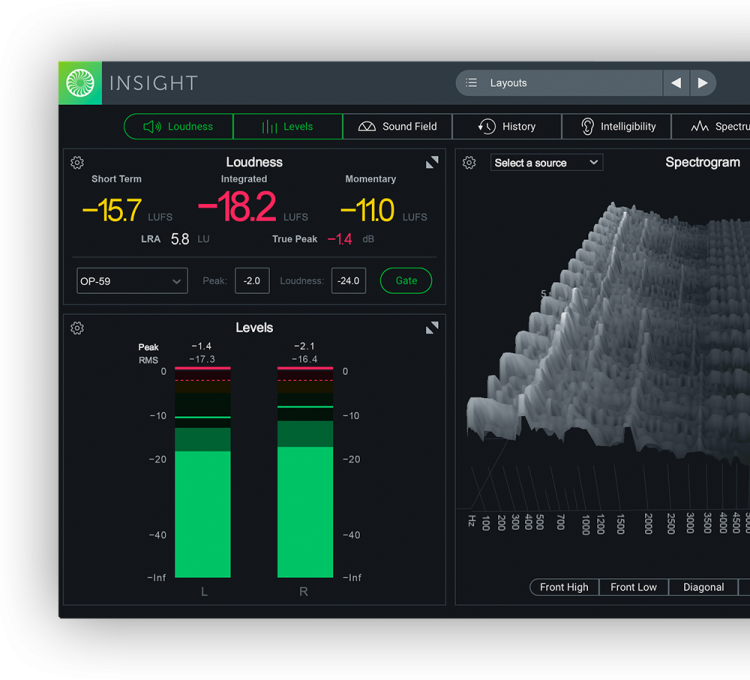This screenshot has width=750, height=680.
Task: Click the Momentary value -11.0
Action: click(367, 210)
